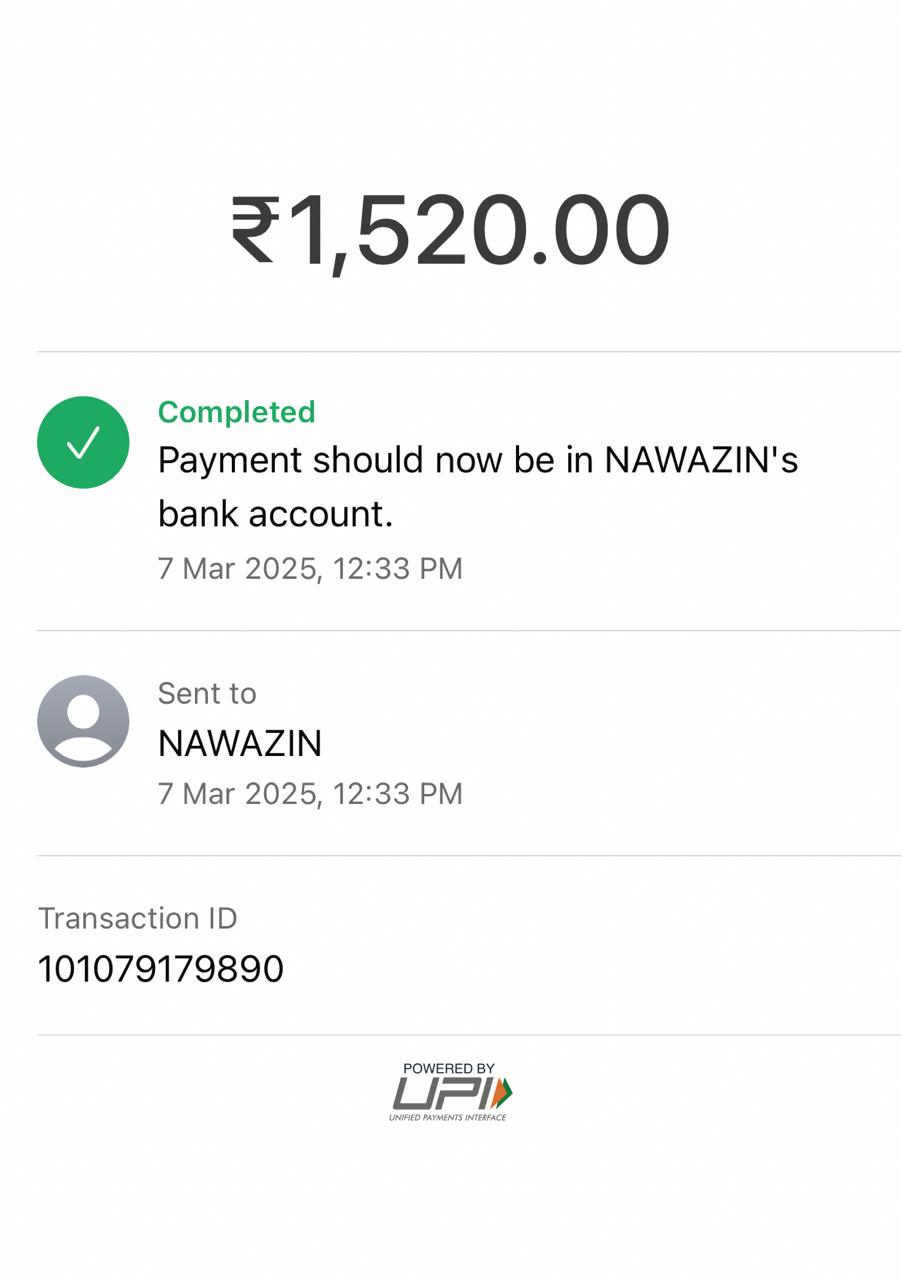The width and height of the screenshot is (901, 1280).
Task: Tap the grey recipient avatar icon
Action: pyautogui.click(x=83, y=721)
